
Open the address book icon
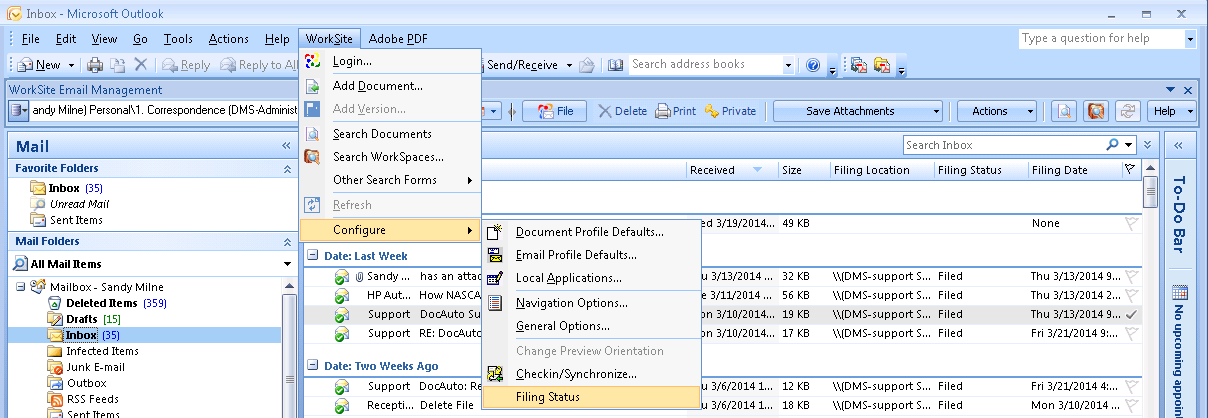[x=616, y=65]
